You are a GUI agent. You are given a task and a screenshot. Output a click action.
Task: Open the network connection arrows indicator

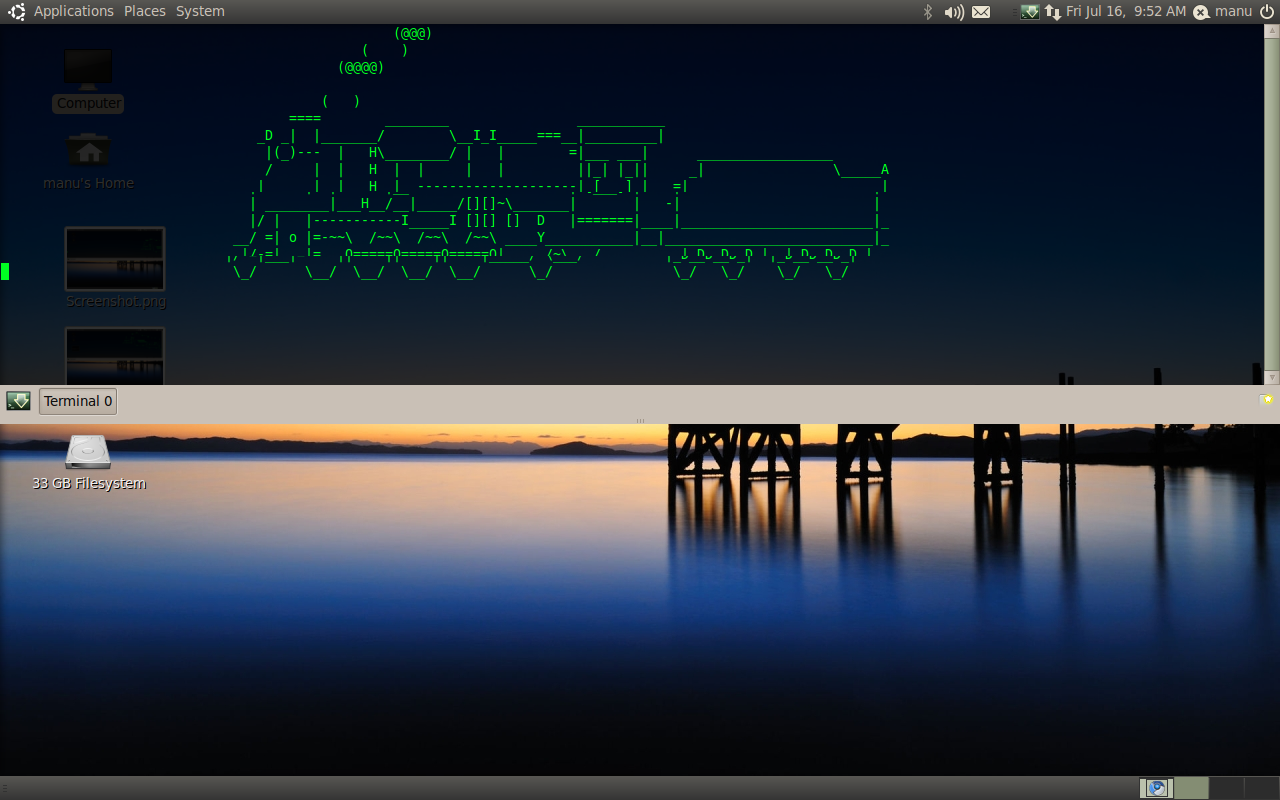coord(1053,11)
